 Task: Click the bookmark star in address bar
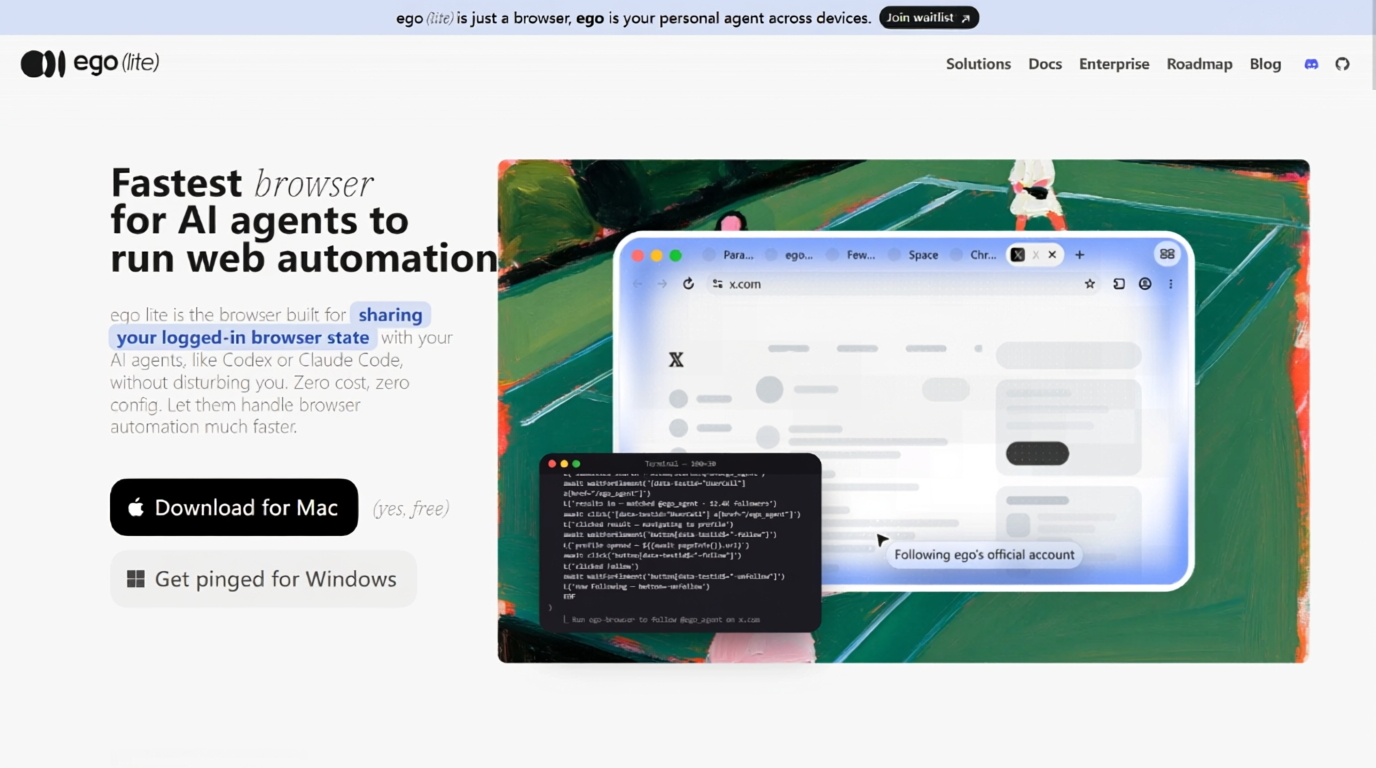(1090, 284)
